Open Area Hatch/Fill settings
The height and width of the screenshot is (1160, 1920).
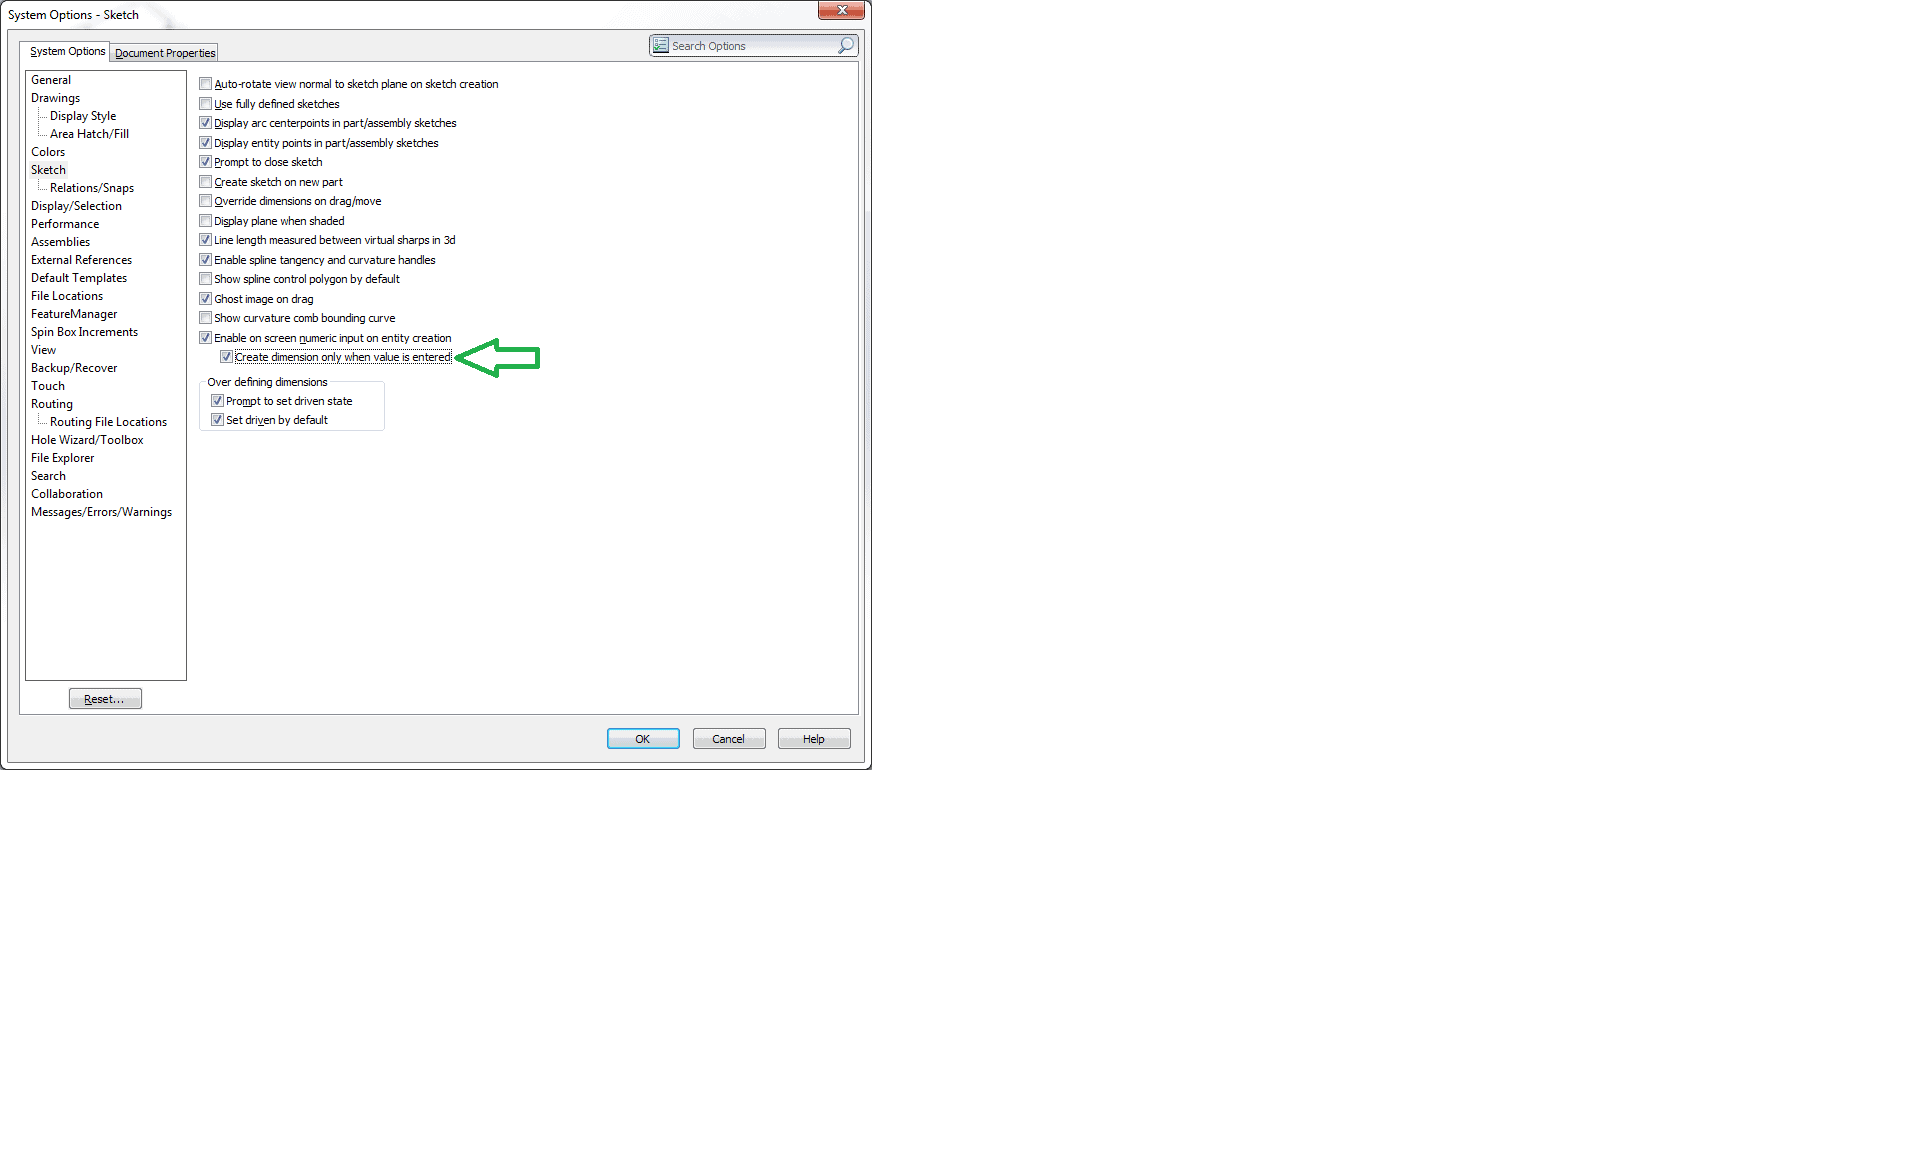pyautogui.click(x=89, y=134)
